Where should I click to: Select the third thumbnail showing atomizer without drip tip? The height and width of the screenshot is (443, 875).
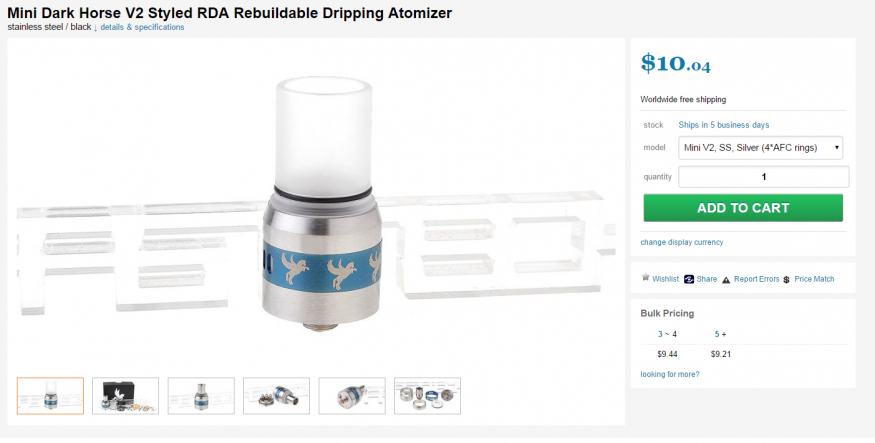click(201, 396)
